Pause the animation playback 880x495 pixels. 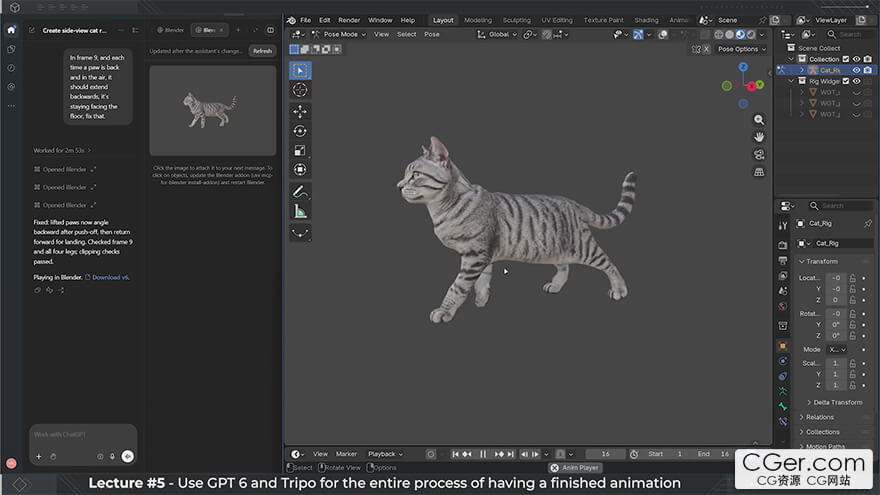point(483,454)
